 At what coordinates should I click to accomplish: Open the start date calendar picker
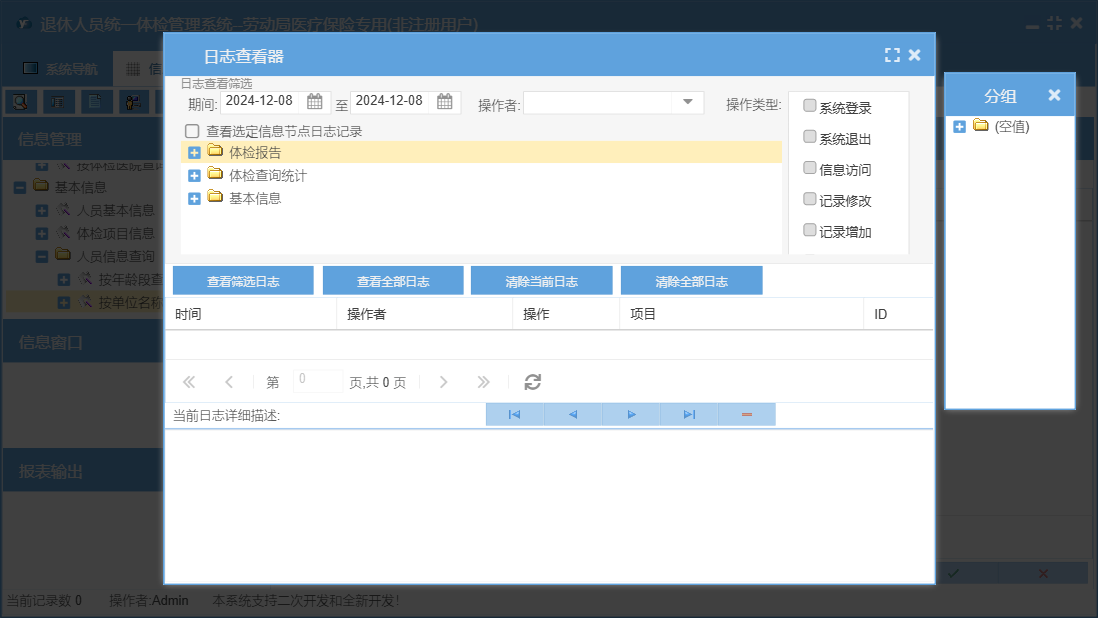pos(314,101)
